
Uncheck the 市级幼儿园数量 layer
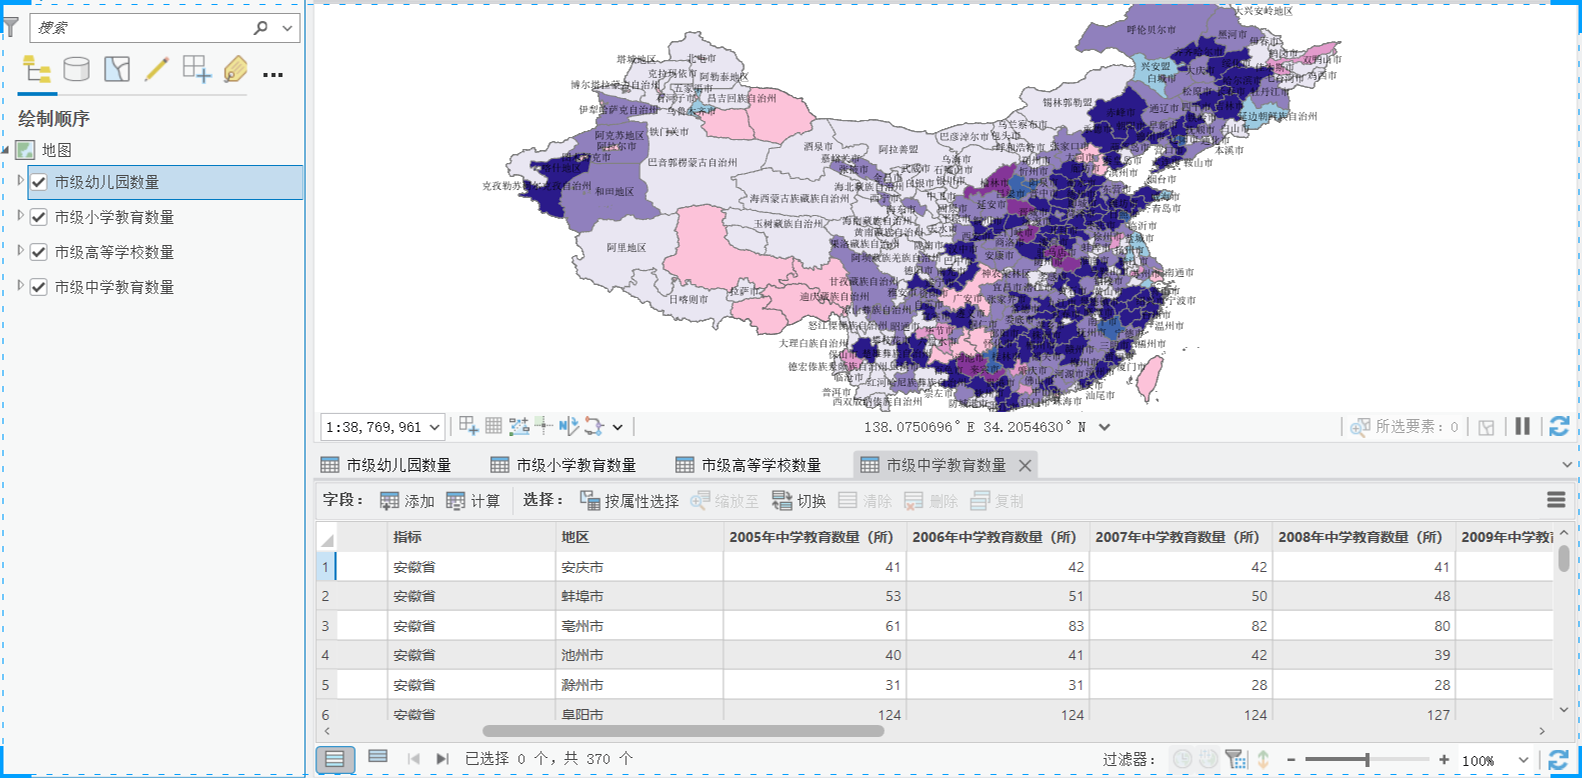point(39,182)
